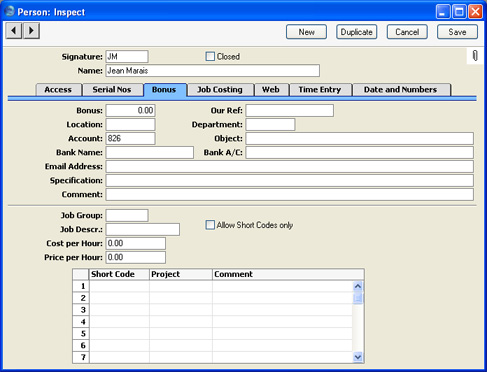Open the Web tab
Image resolution: width=487 pixels, height=372 pixels.
271,90
